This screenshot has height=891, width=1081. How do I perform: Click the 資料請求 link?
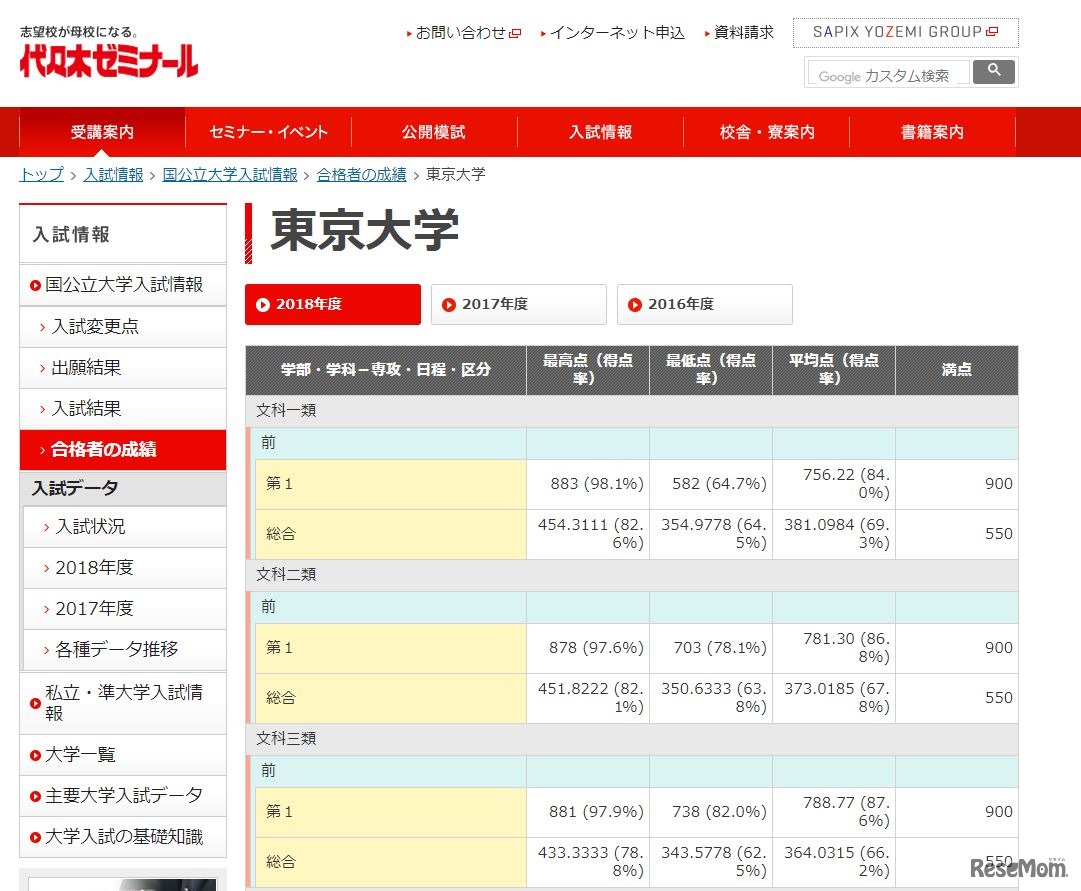pos(743,32)
